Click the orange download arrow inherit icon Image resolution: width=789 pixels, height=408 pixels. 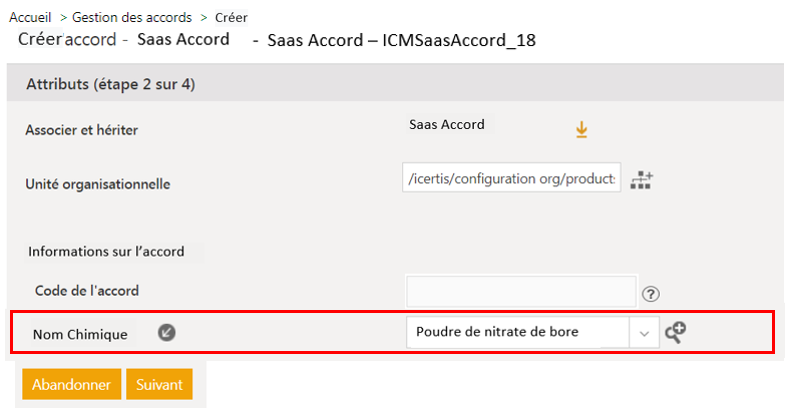point(581,130)
